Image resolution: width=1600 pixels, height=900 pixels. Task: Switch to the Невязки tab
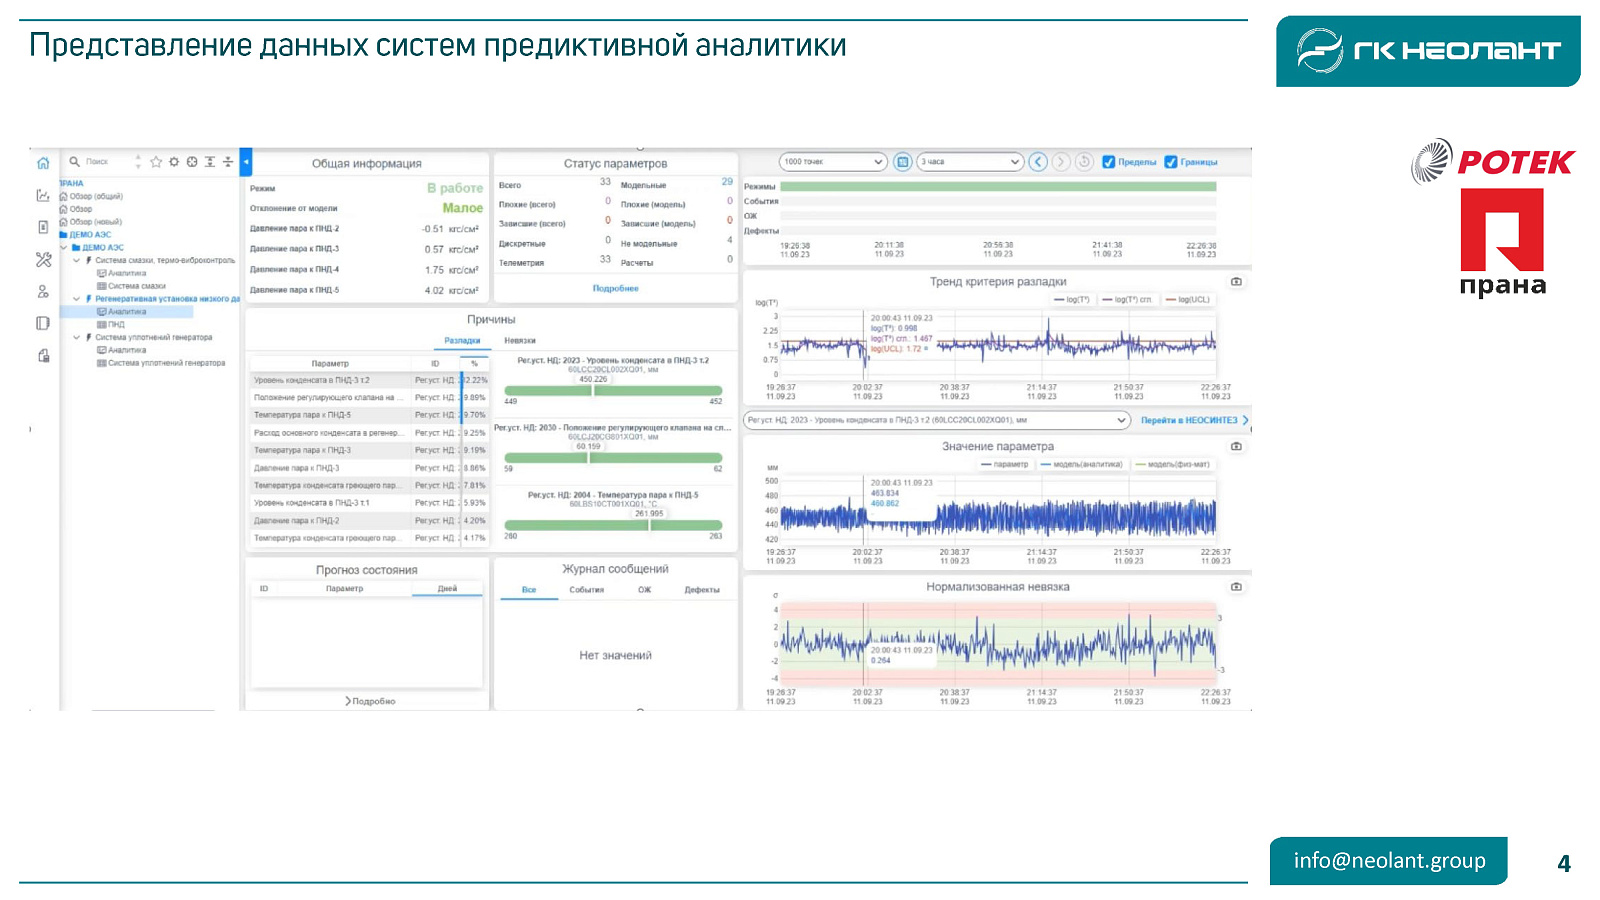point(520,341)
